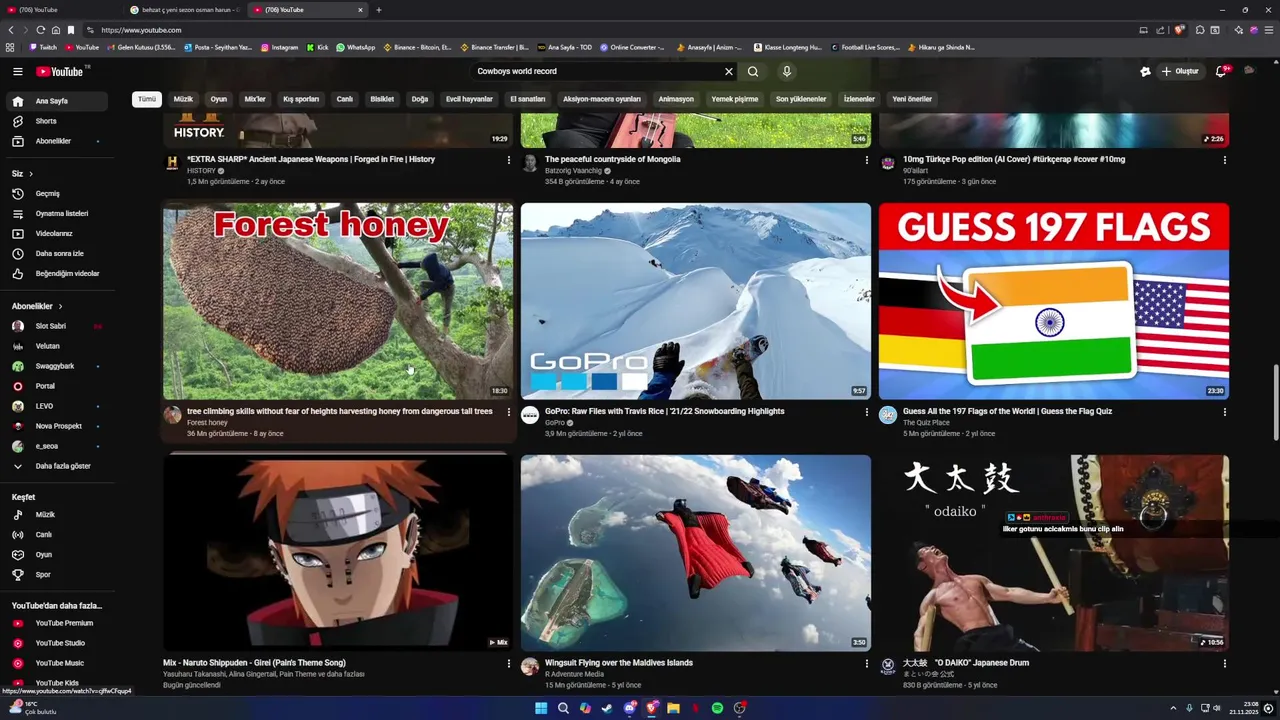Screen dimensions: 1280x720
Task: Click the Oluştur create button
Action: pyautogui.click(x=1180, y=71)
